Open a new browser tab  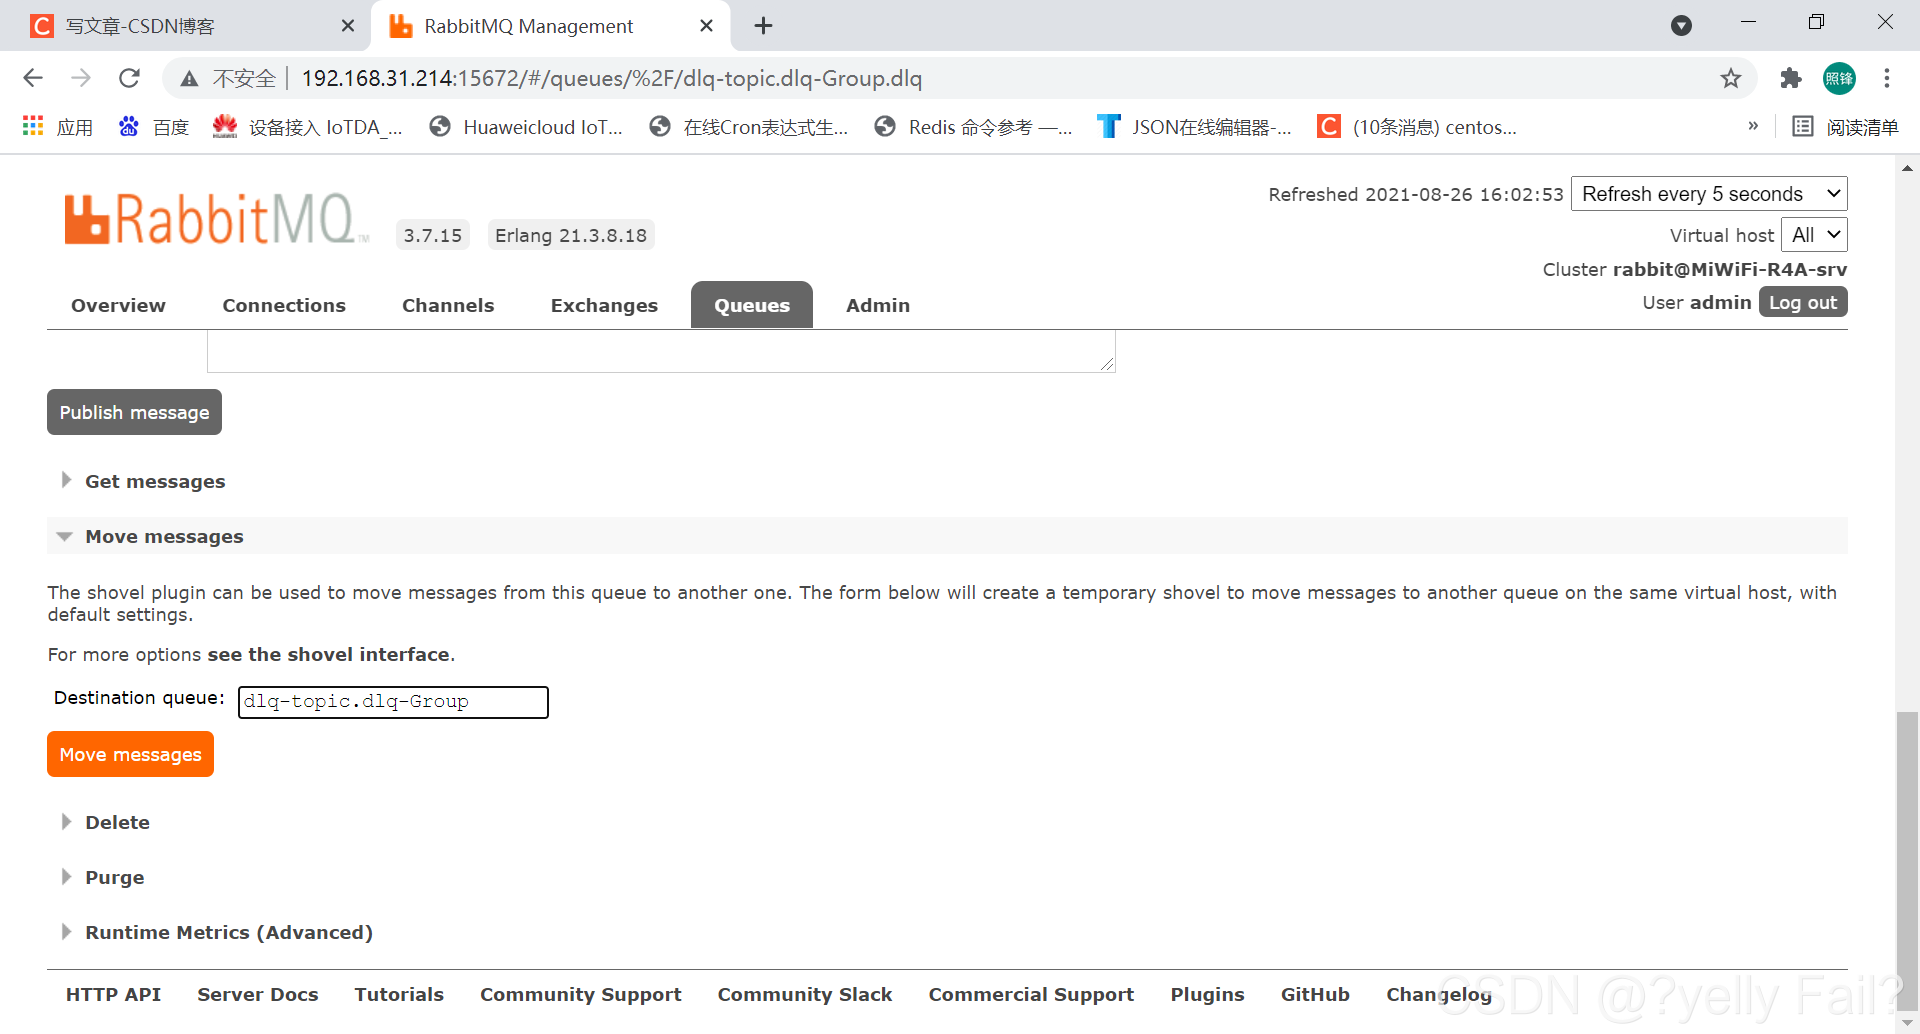(763, 26)
